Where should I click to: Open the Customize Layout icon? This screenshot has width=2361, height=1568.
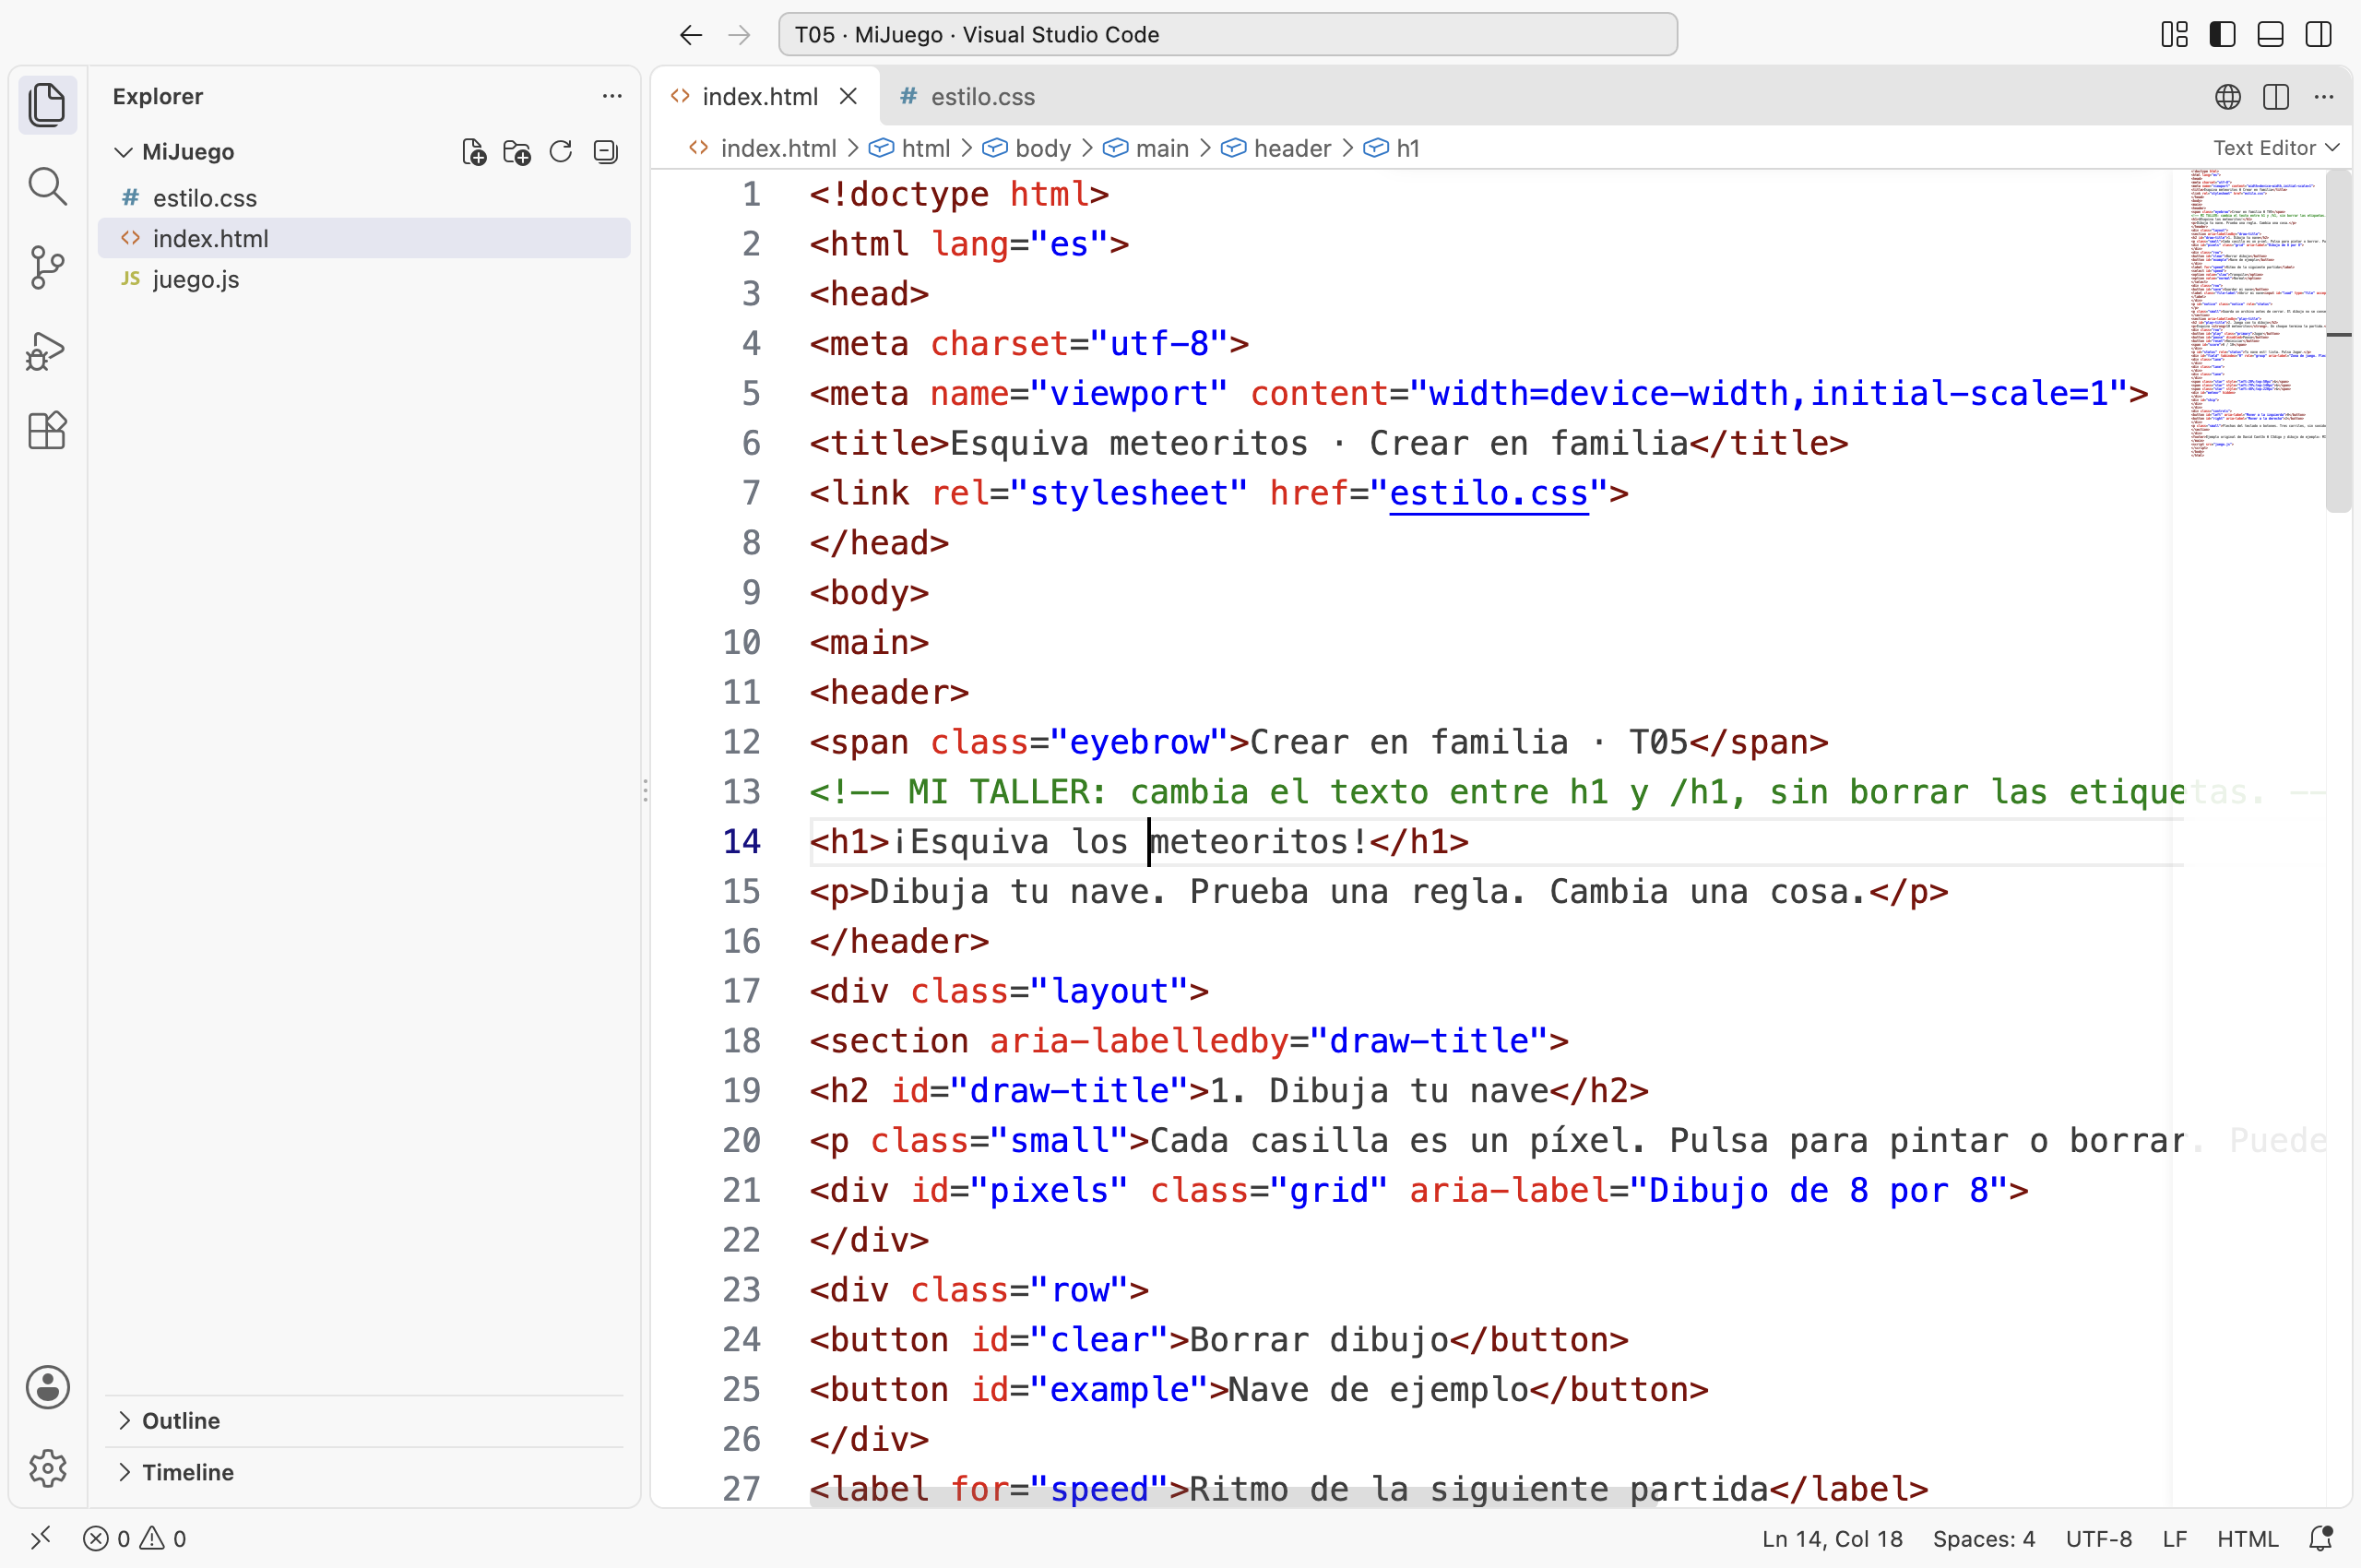(x=2174, y=34)
